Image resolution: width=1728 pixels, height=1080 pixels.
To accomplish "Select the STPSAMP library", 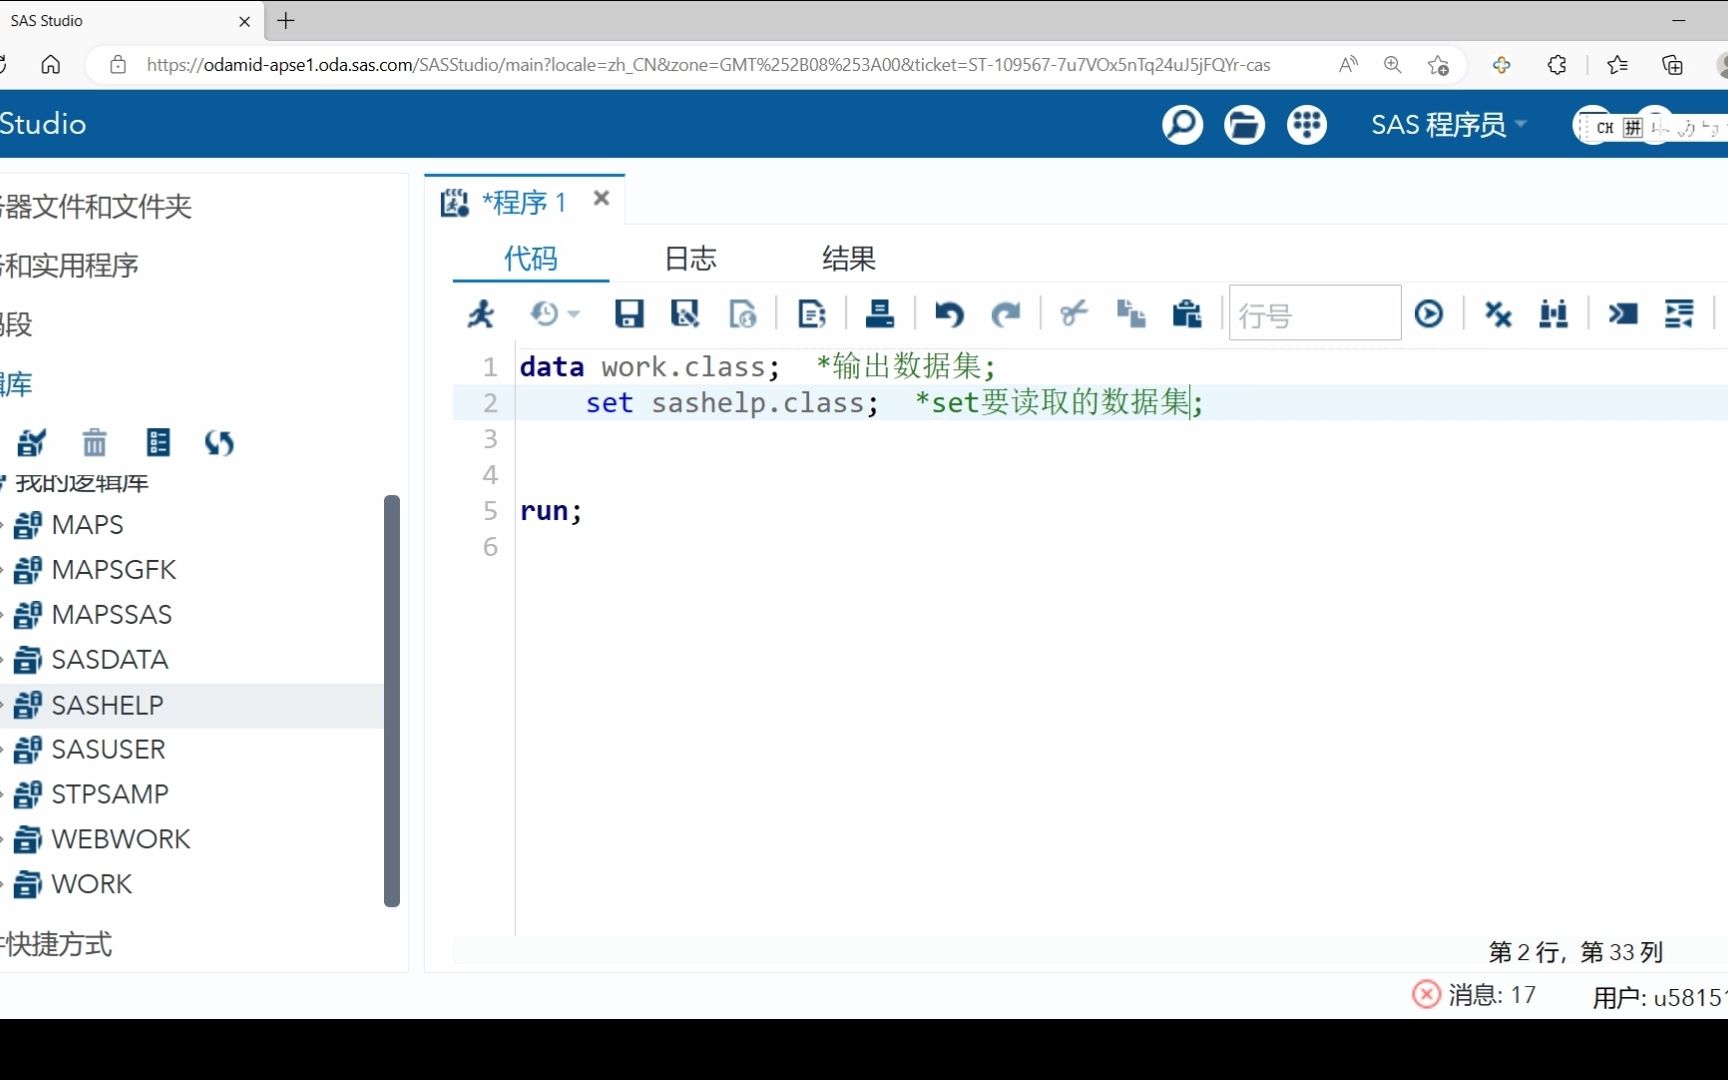I will [109, 795].
